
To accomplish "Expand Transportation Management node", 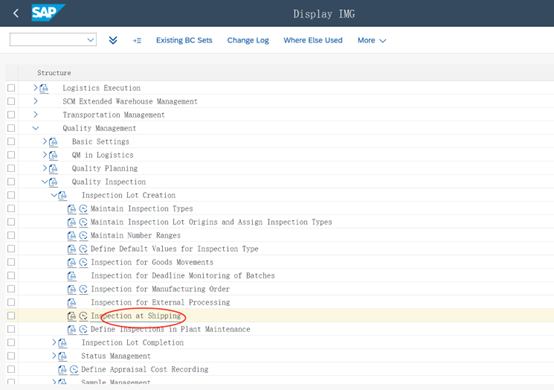I will 35,114.
